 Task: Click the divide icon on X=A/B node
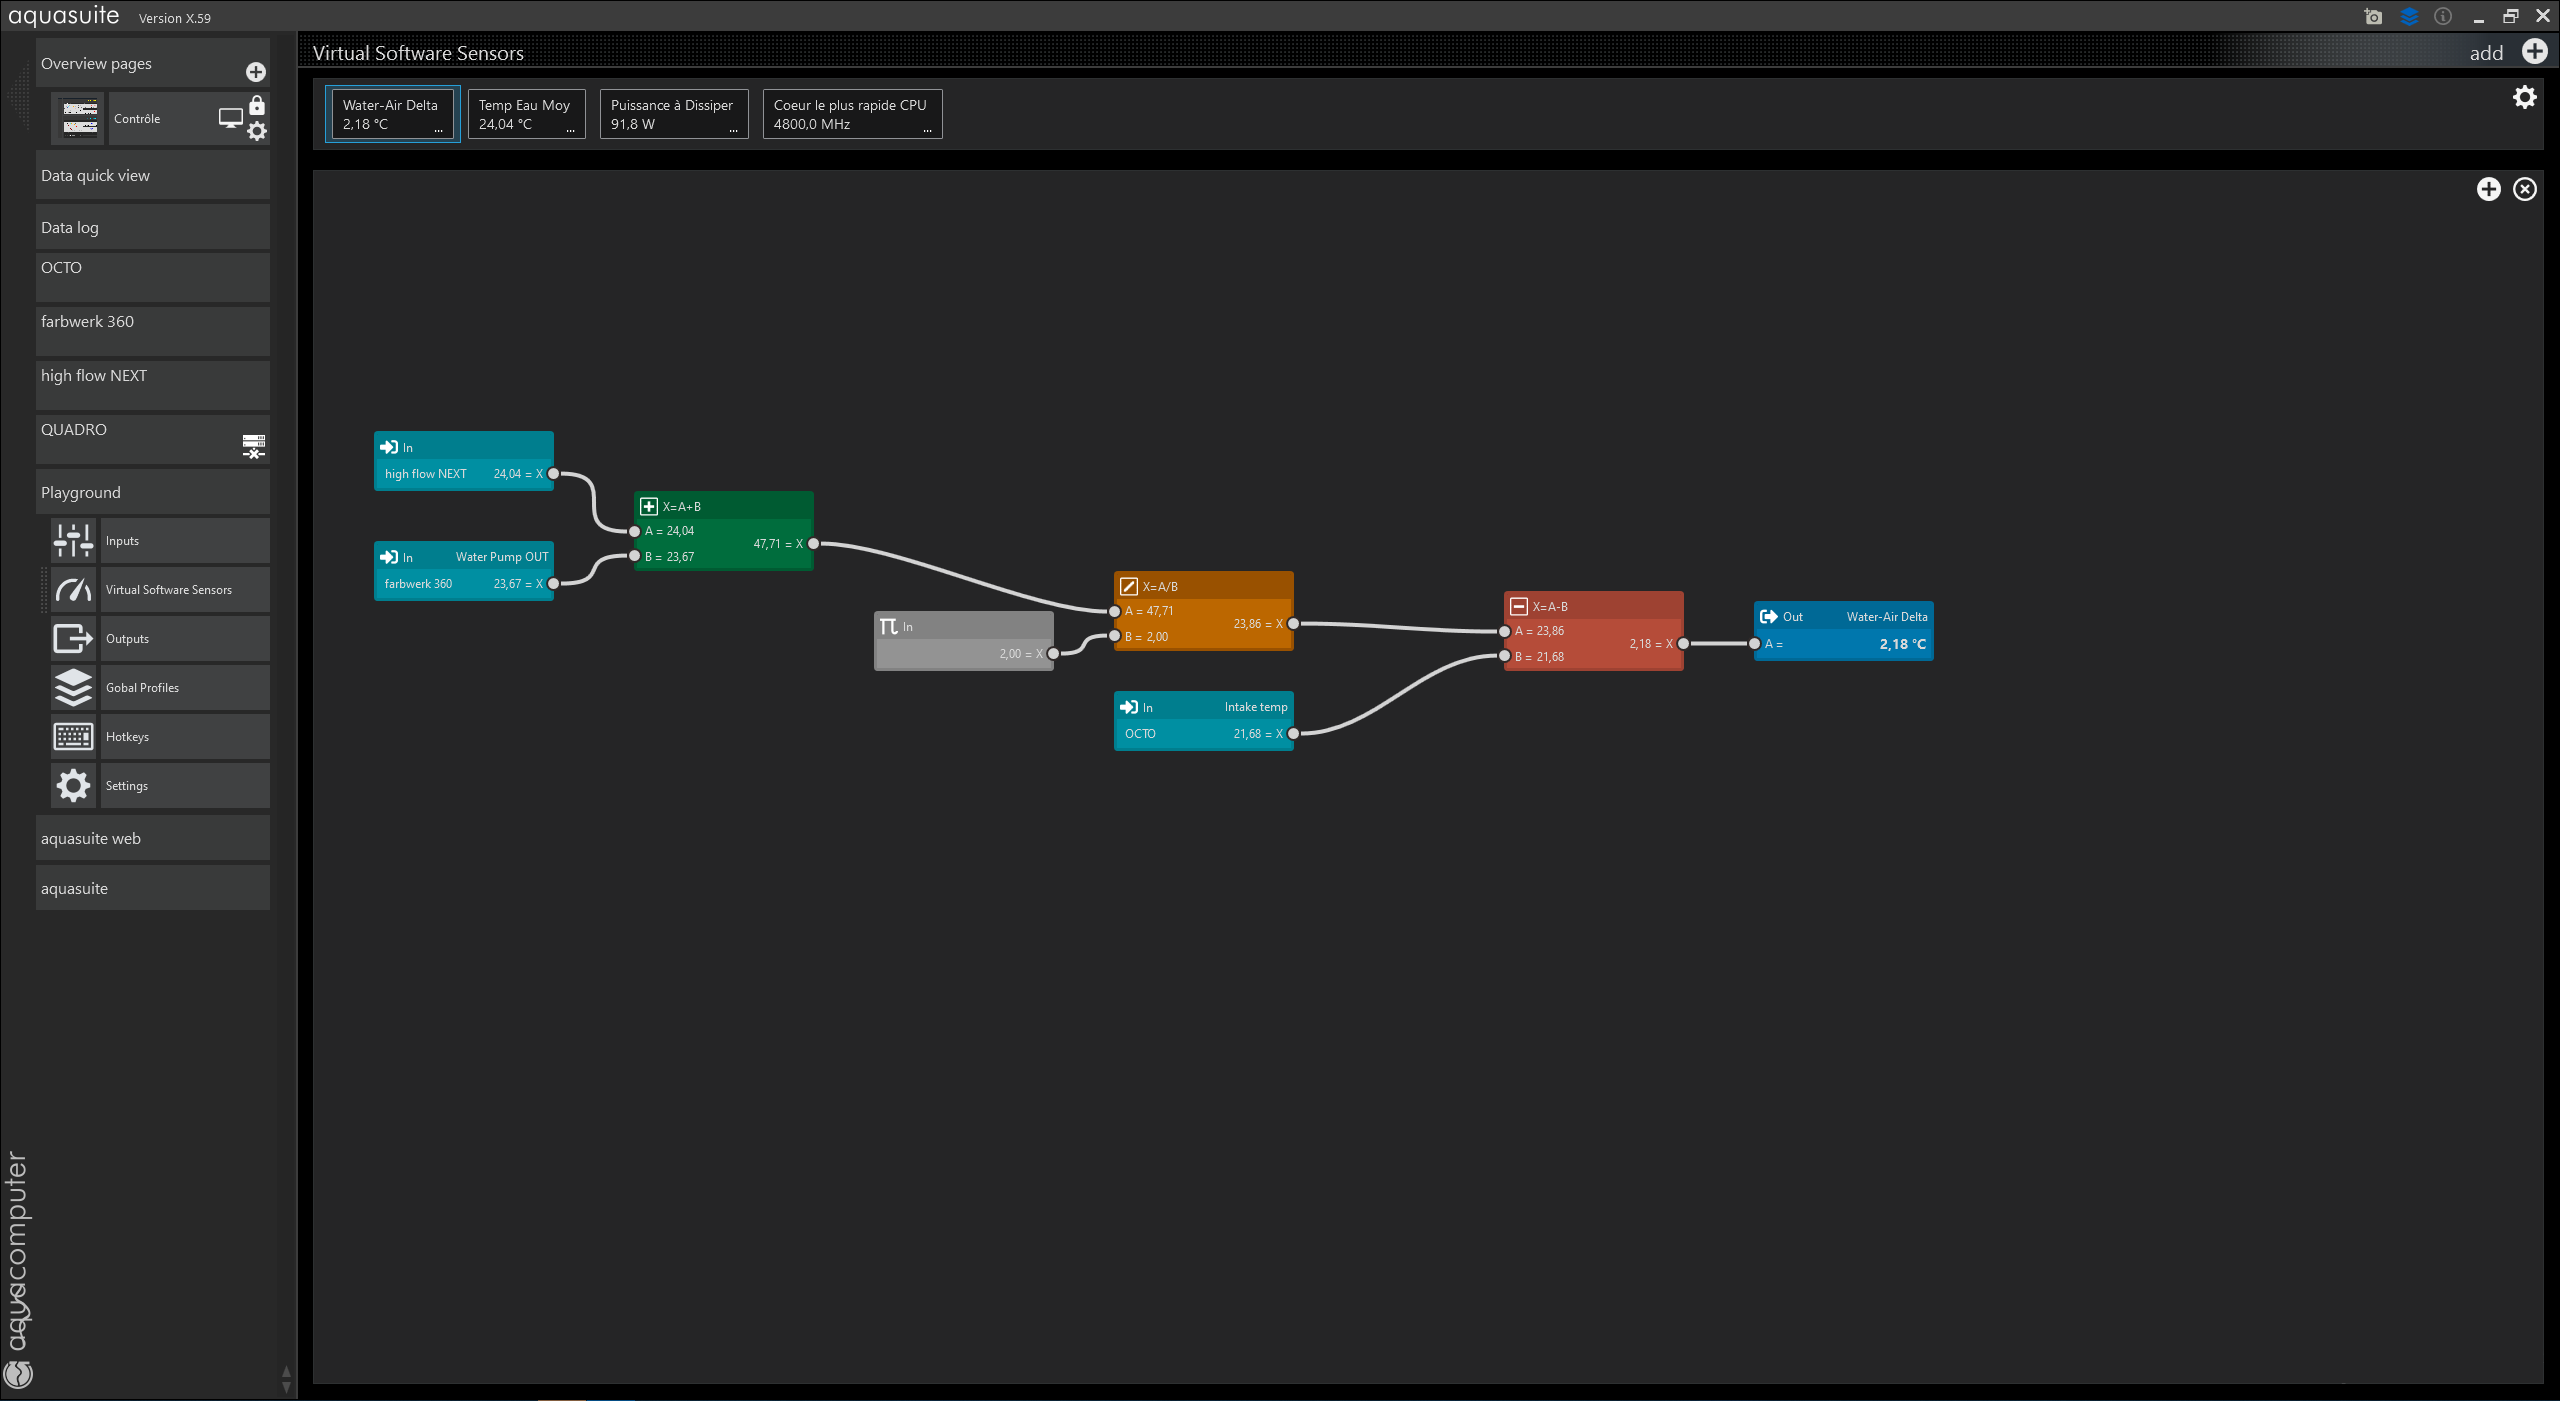1129,586
